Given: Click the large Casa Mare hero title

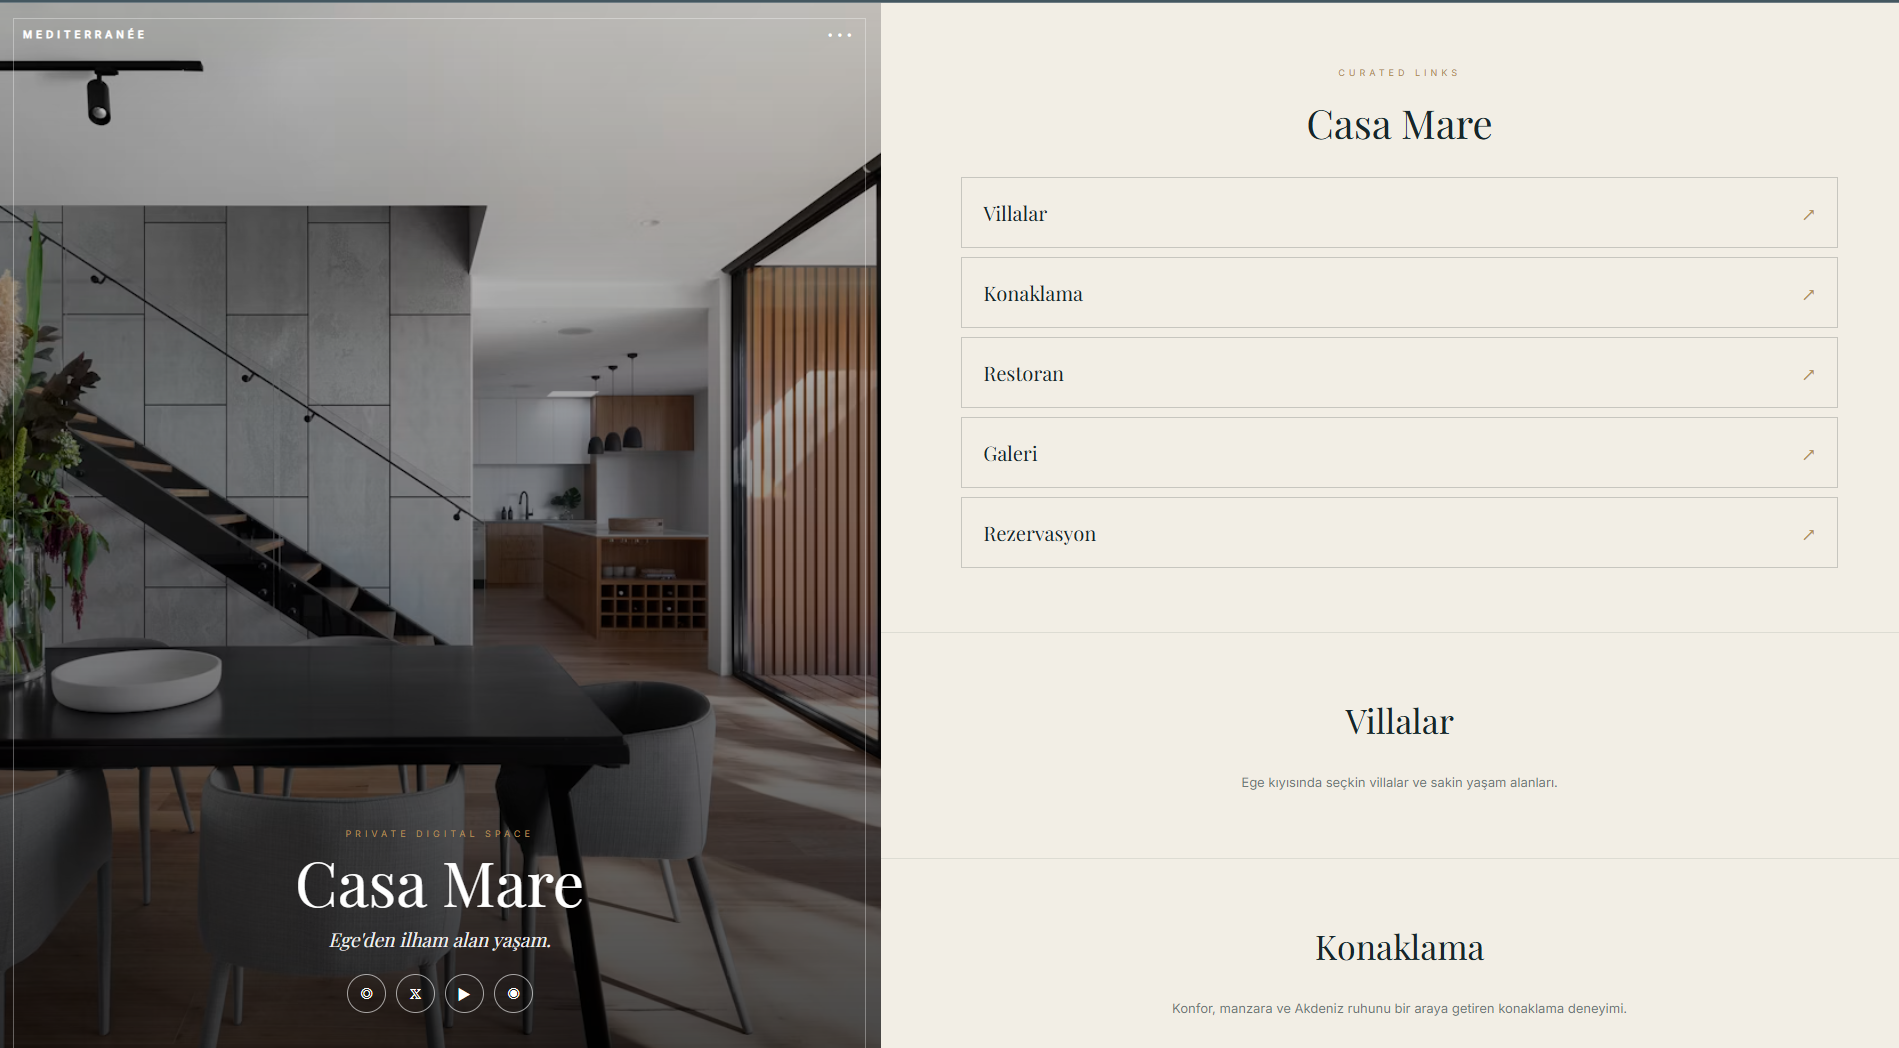Looking at the screenshot, I should (x=440, y=885).
